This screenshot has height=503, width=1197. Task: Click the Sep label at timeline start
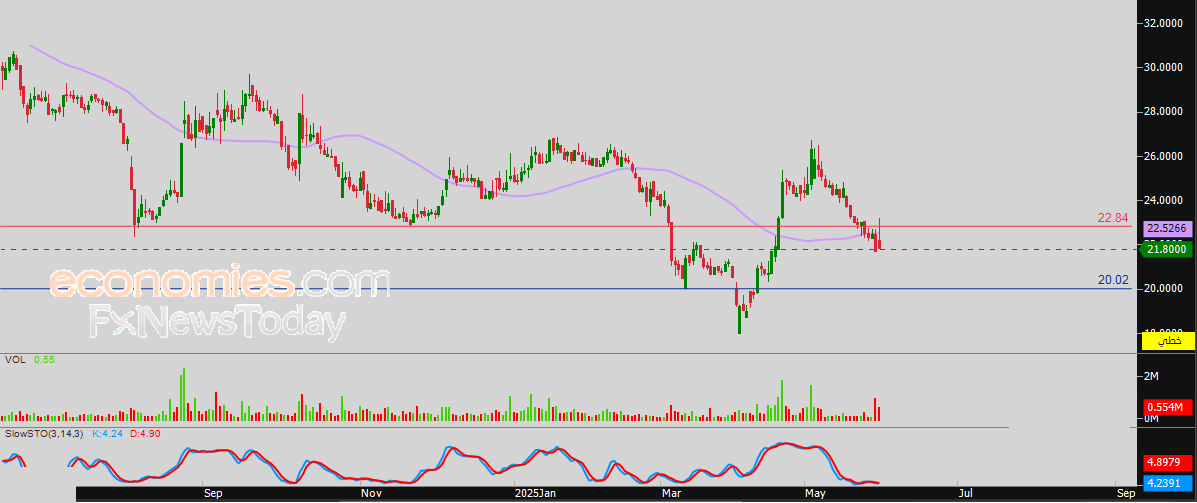click(x=215, y=495)
